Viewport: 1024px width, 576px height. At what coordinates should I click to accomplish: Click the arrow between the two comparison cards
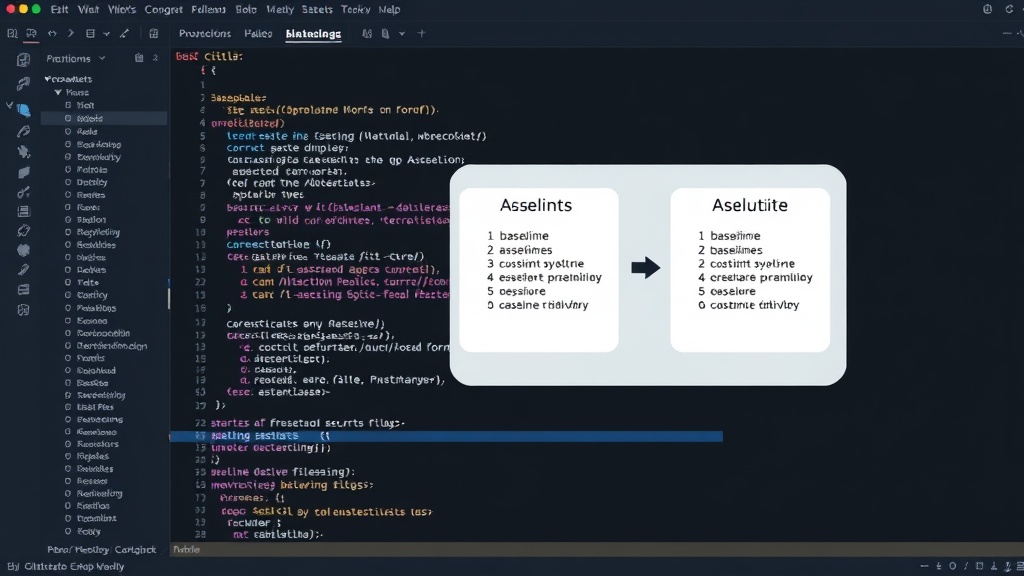coord(645,267)
